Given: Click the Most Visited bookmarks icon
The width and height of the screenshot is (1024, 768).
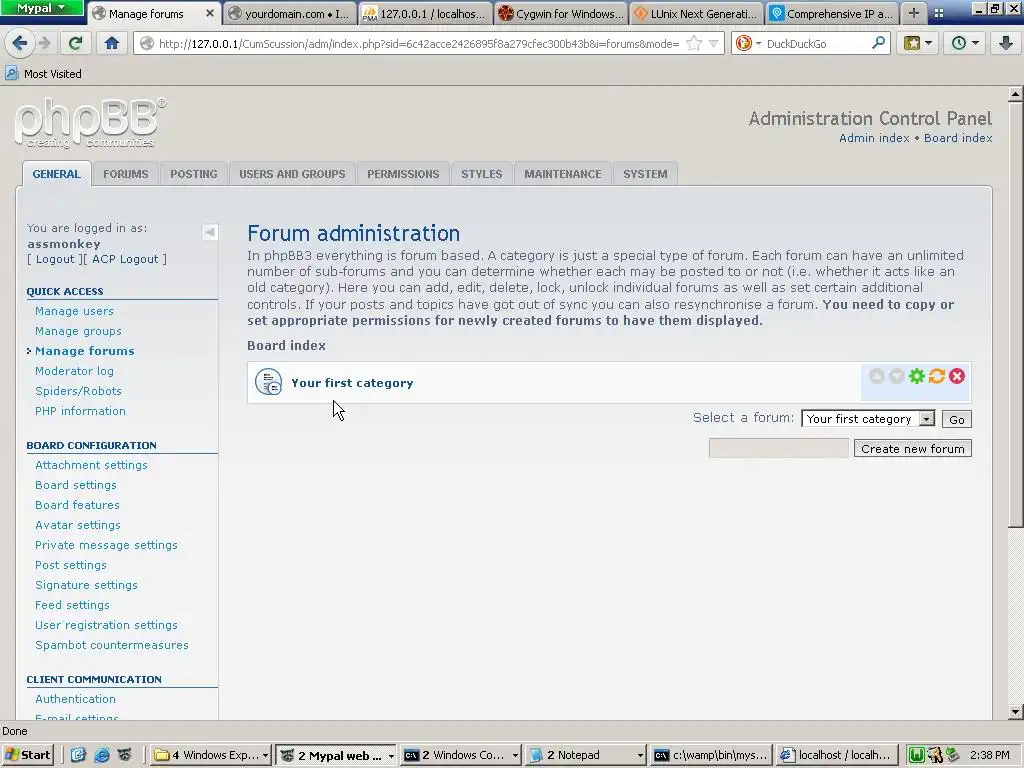Looking at the screenshot, I should (12, 73).
